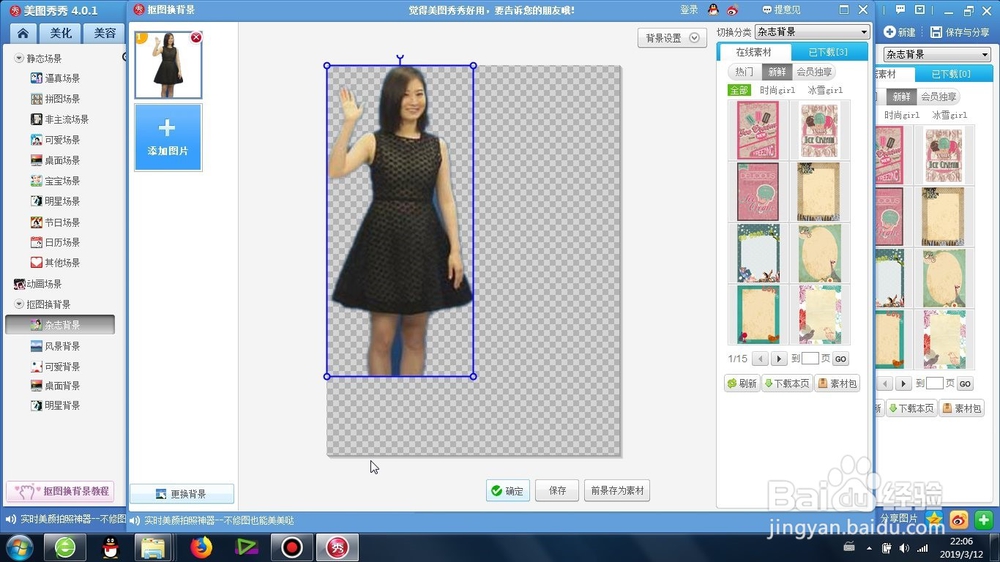Image resolution: width=1000 pixels, height=562 pixels.
Task: Click the red record button taskbar icon
Action: click(x=291, y=547)
